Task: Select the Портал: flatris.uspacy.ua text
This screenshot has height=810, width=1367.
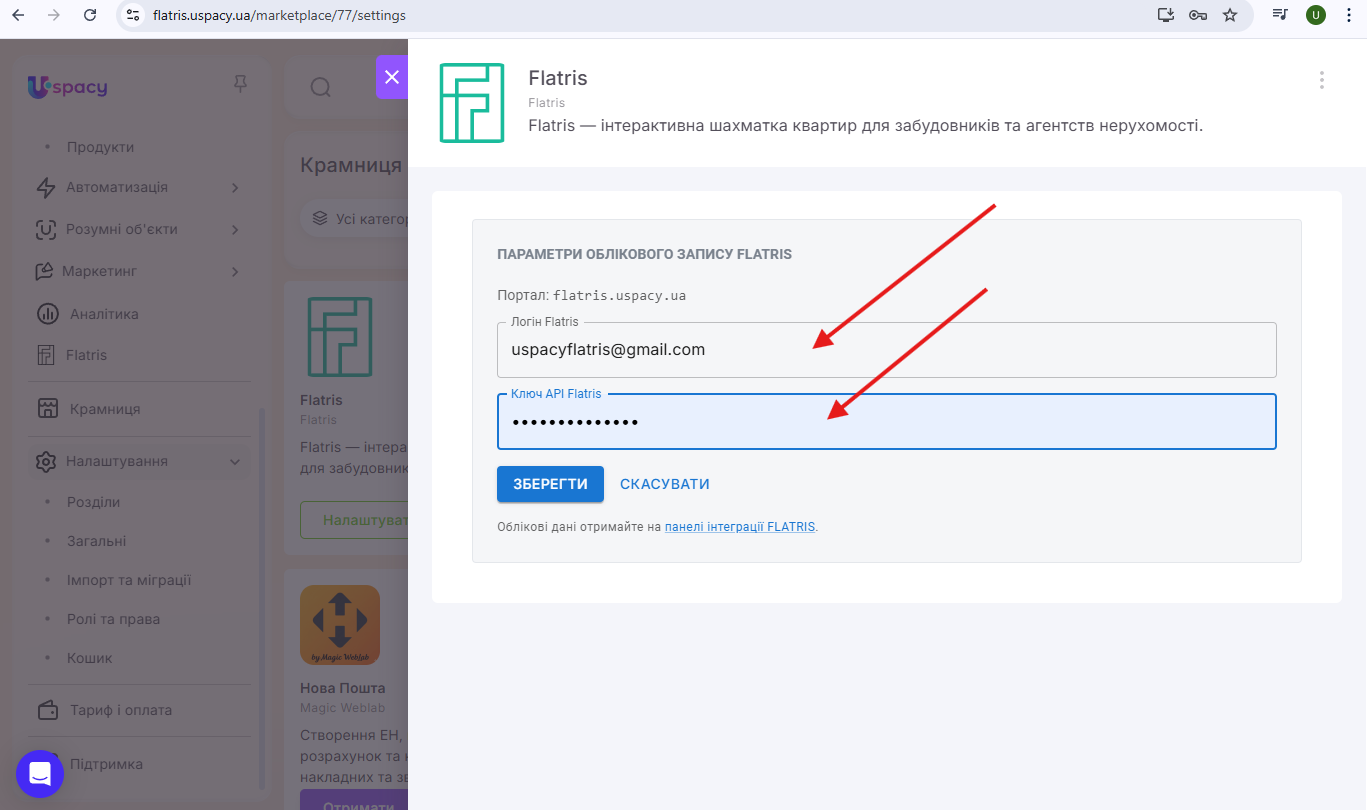Action: (x=591, y=296)
